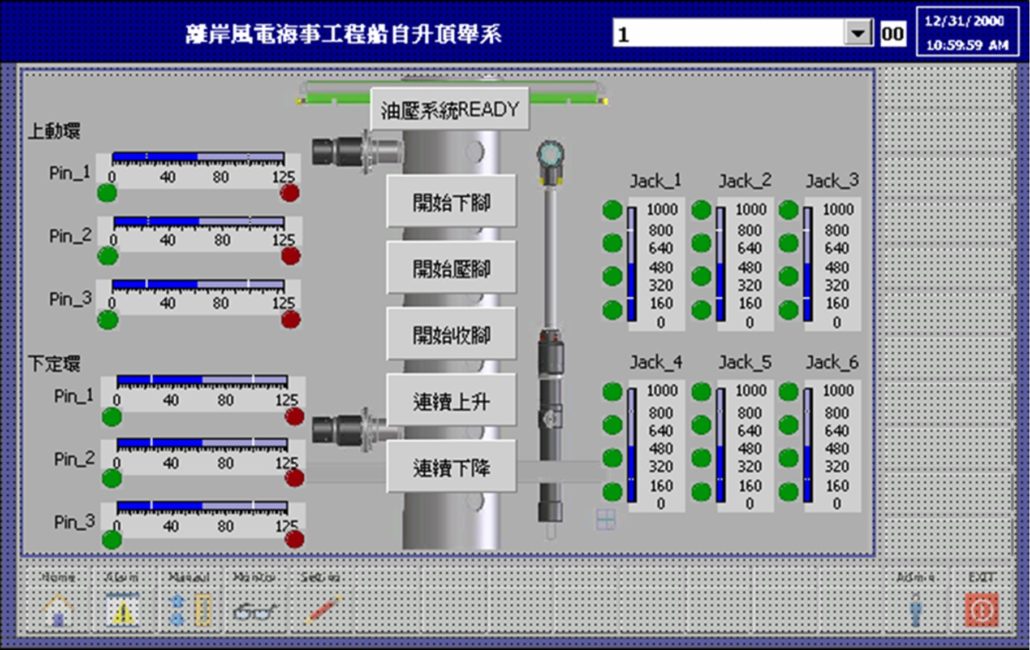Open the dropdown arrow in the header
1030x650 pixels.
click(x=858, y=33)
